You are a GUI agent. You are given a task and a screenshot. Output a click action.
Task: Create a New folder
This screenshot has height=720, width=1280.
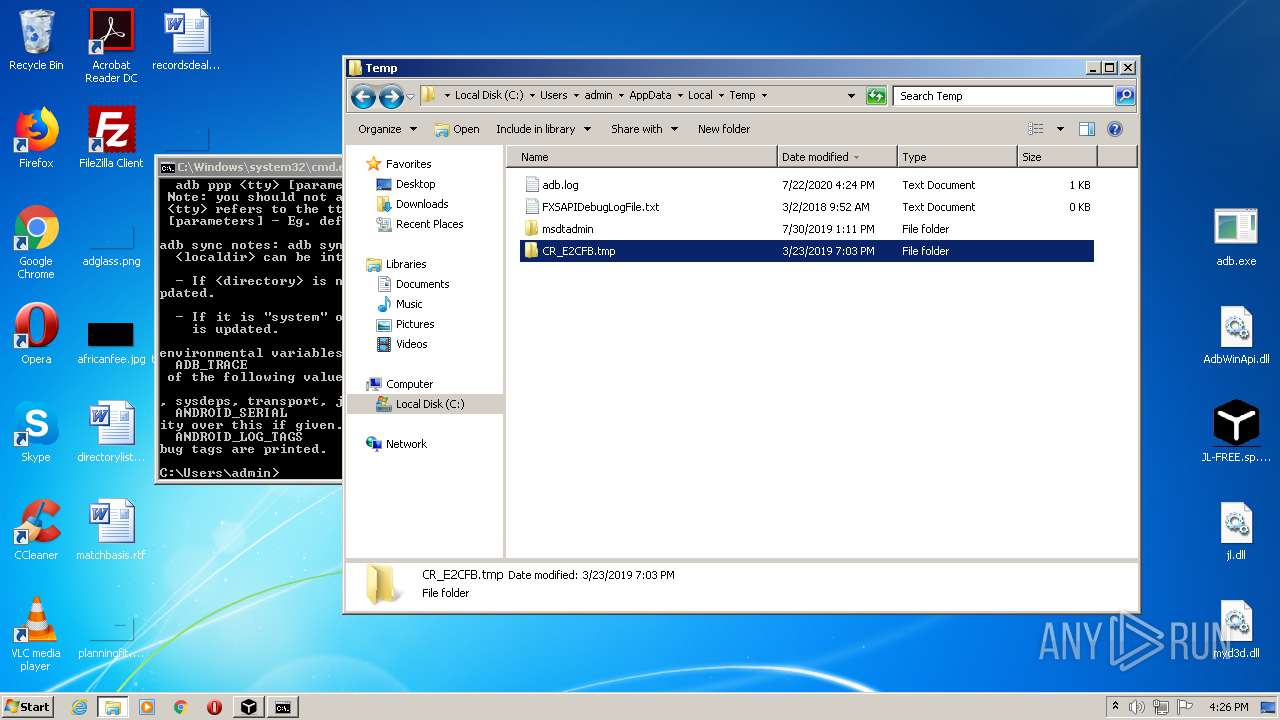(724, 129)
